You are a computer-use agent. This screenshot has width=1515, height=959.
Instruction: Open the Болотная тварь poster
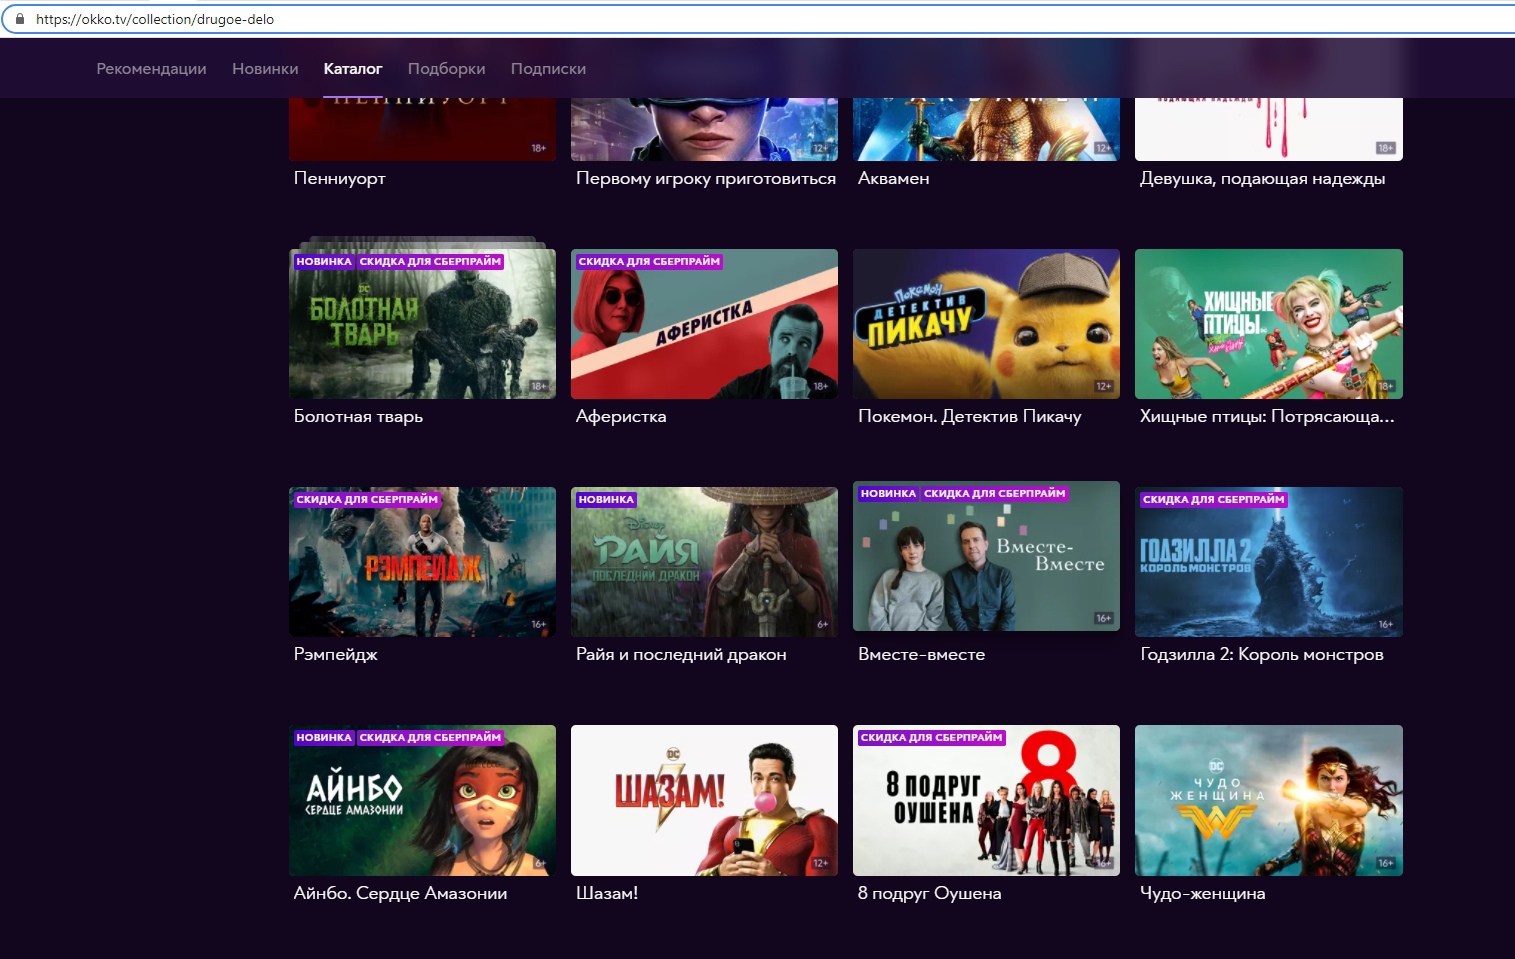422,324
